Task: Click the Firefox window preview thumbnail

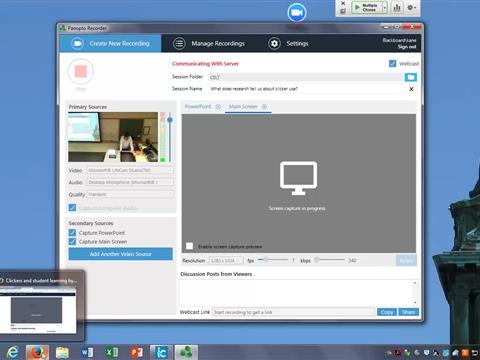Action: (x=38, y=310)
